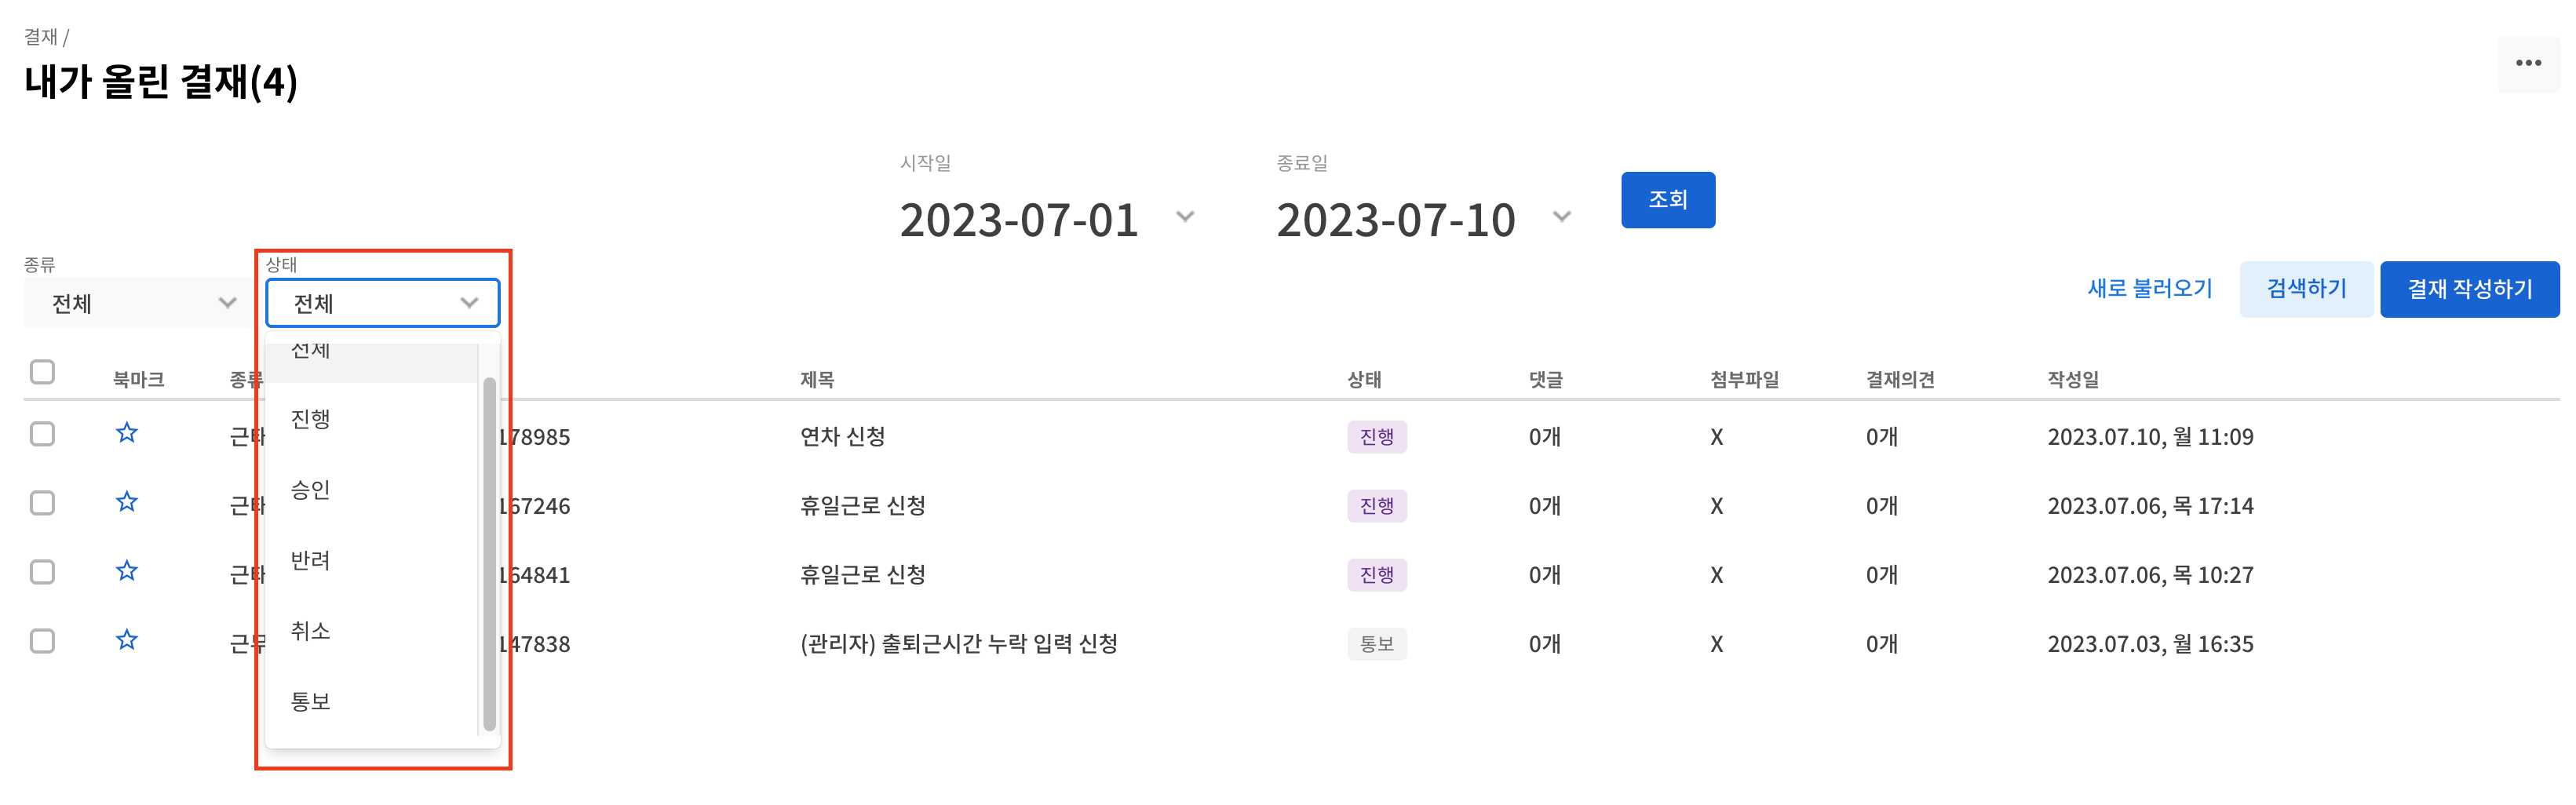Image resolution: width=2576 pixels, height=805 pixels.
Task: Bookmark the 연차 신청 row star
Action: (126, 433)
